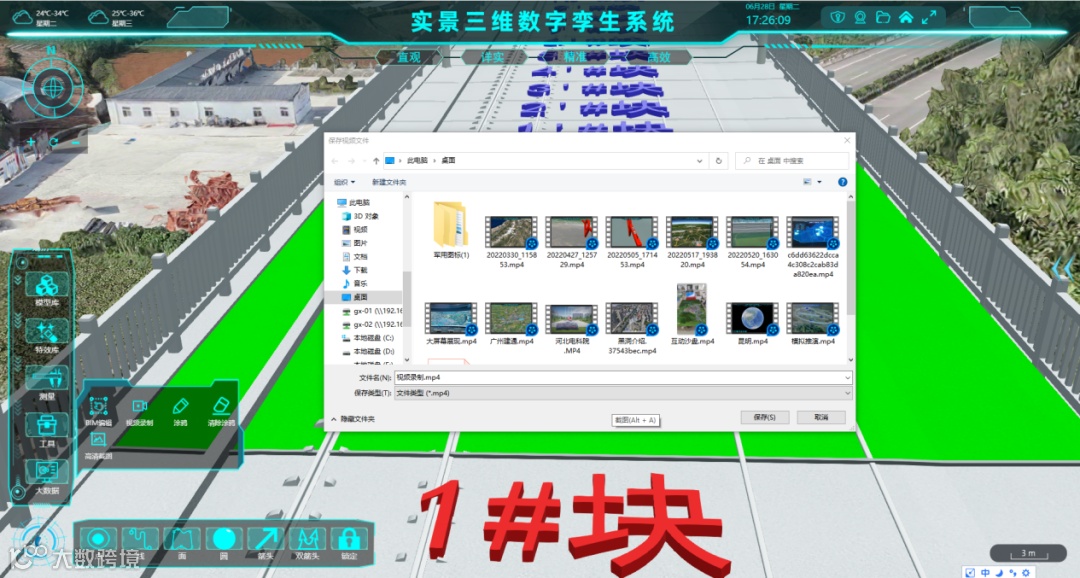Open the 保存类型 file type dropdown
The height and width of the screenshot is (578, 1080).
point(623,393)
